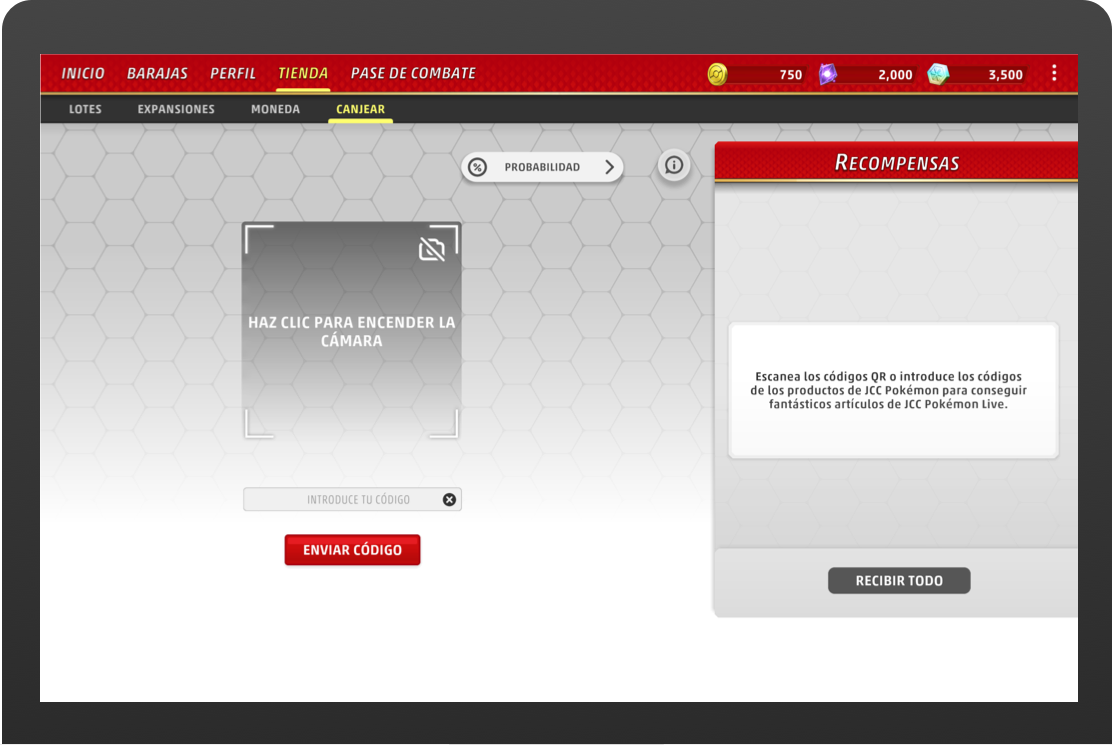1112x745 pixels.
Task: Turn on camera in QR scan area
Action: point(352,332)
